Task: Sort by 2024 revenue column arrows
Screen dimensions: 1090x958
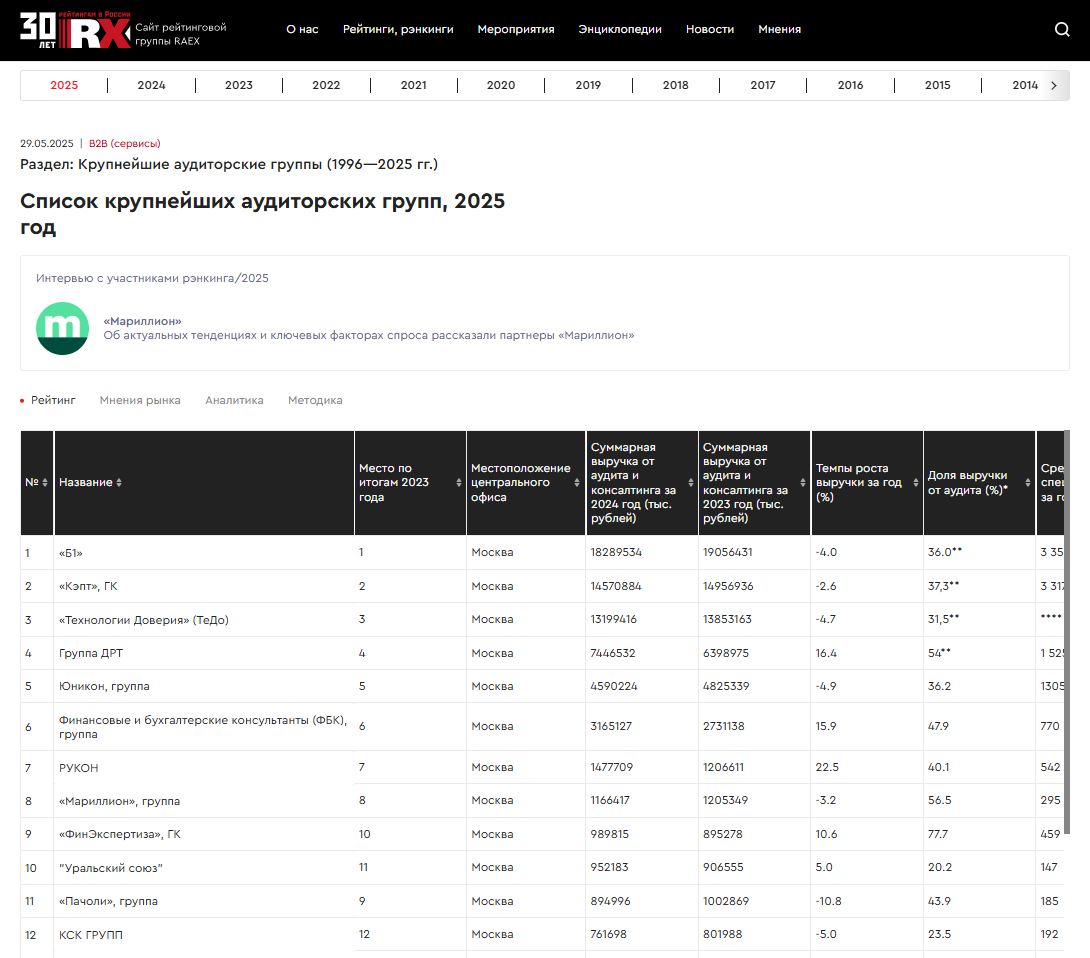Action: coord(690,482)
